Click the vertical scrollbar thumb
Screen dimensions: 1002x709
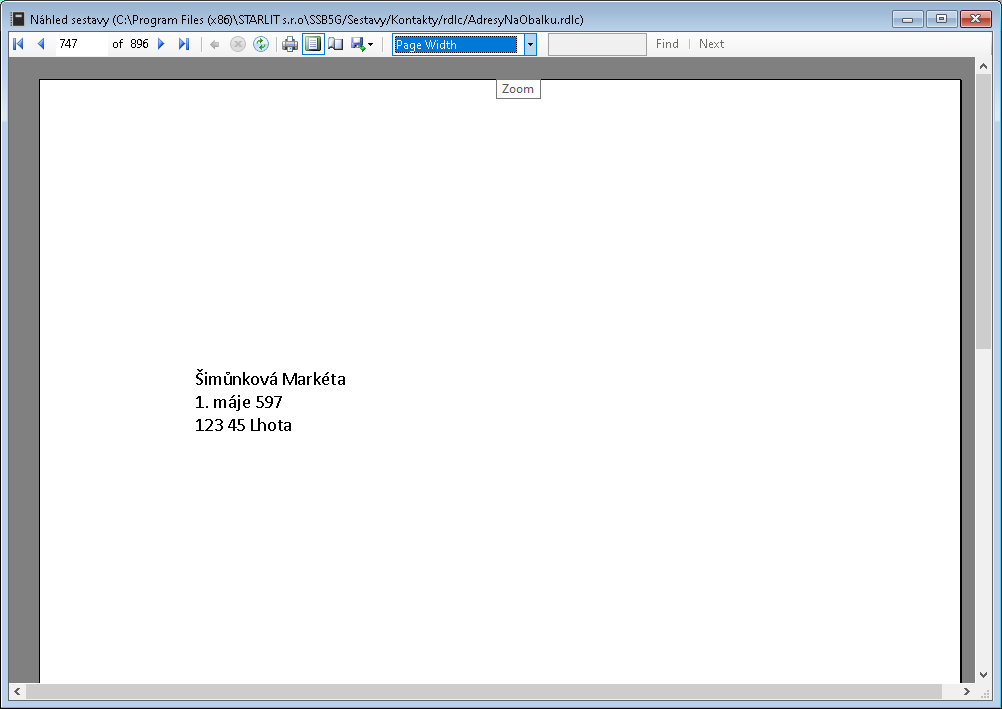click(x=983, y=210)
